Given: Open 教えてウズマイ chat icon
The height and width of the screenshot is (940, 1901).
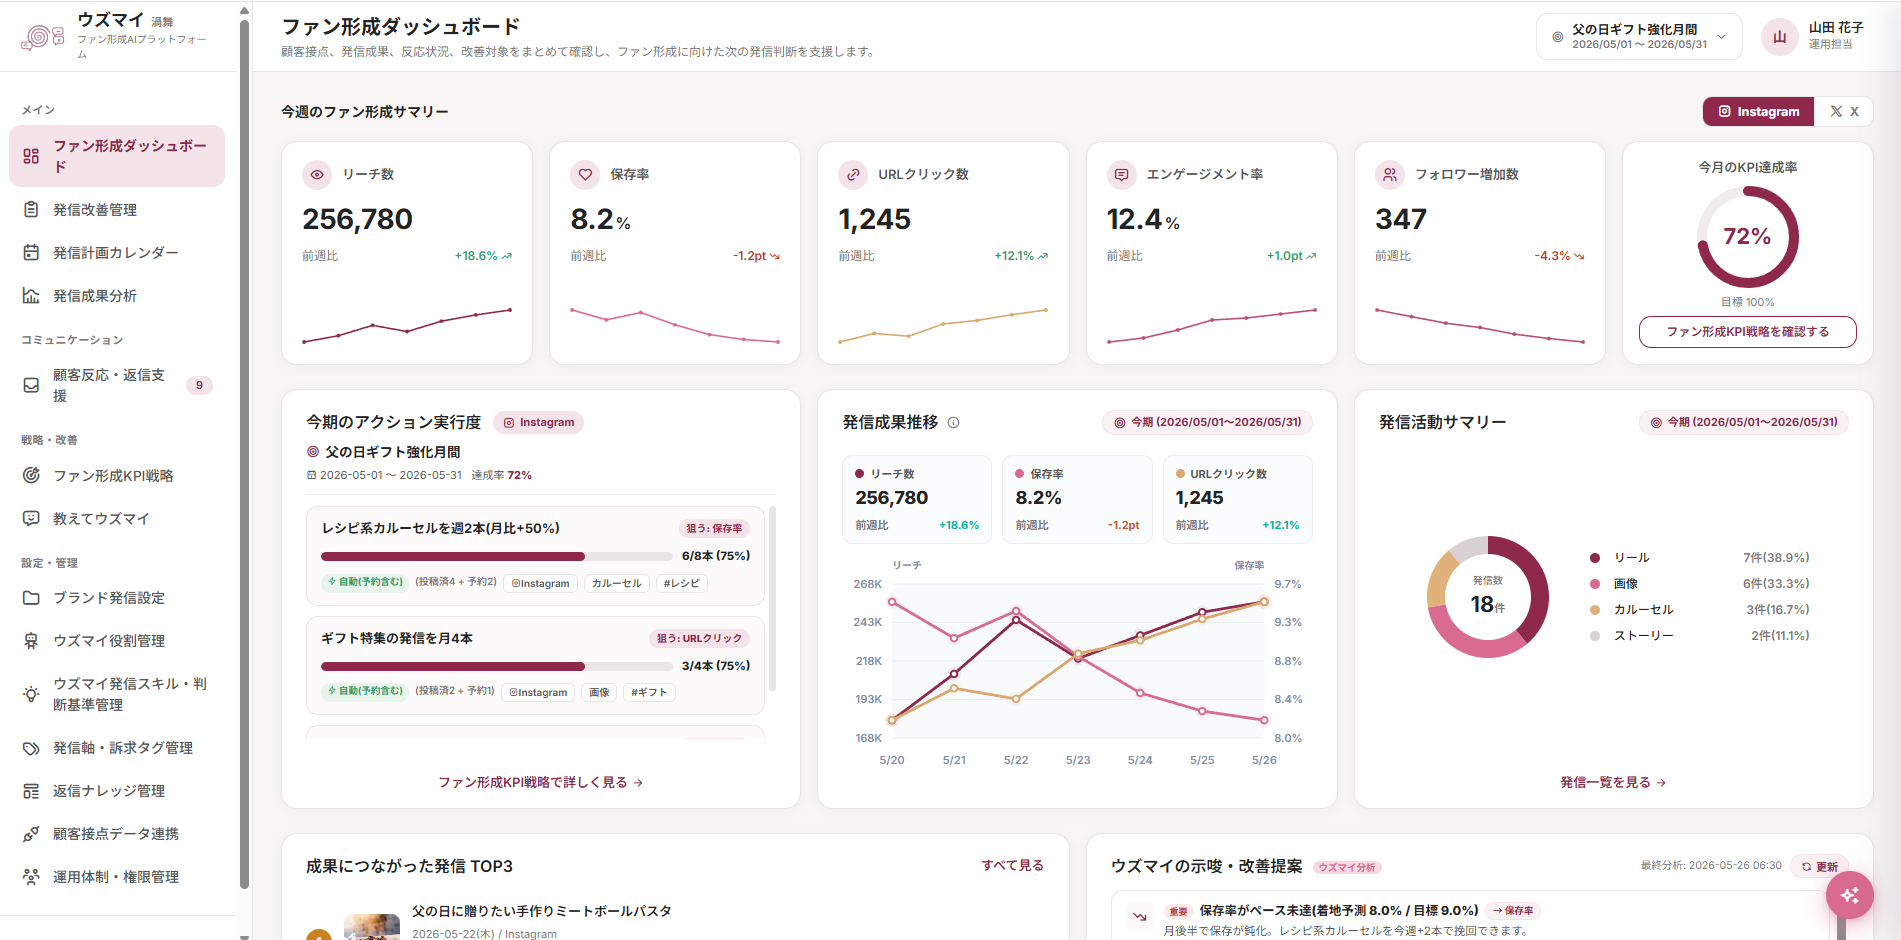Looking at the screenshot, I should pyautogui.click(x=31, y=519).
